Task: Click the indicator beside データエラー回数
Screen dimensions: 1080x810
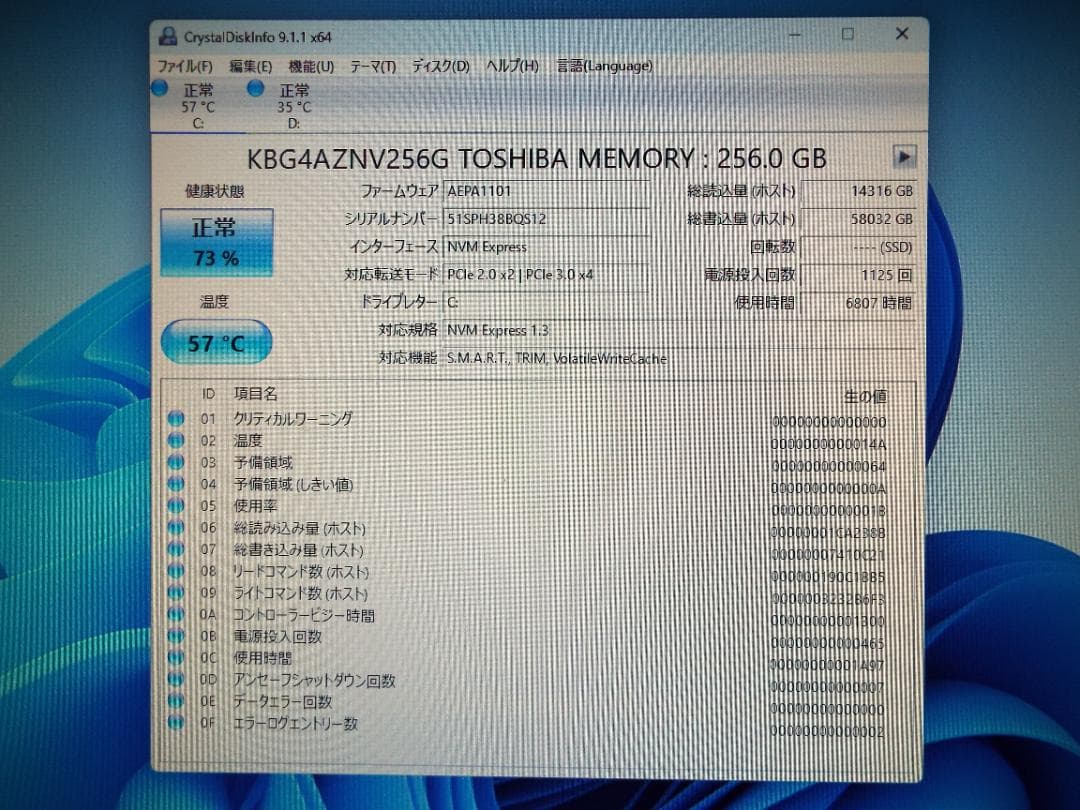Action: tap(176, 702)
